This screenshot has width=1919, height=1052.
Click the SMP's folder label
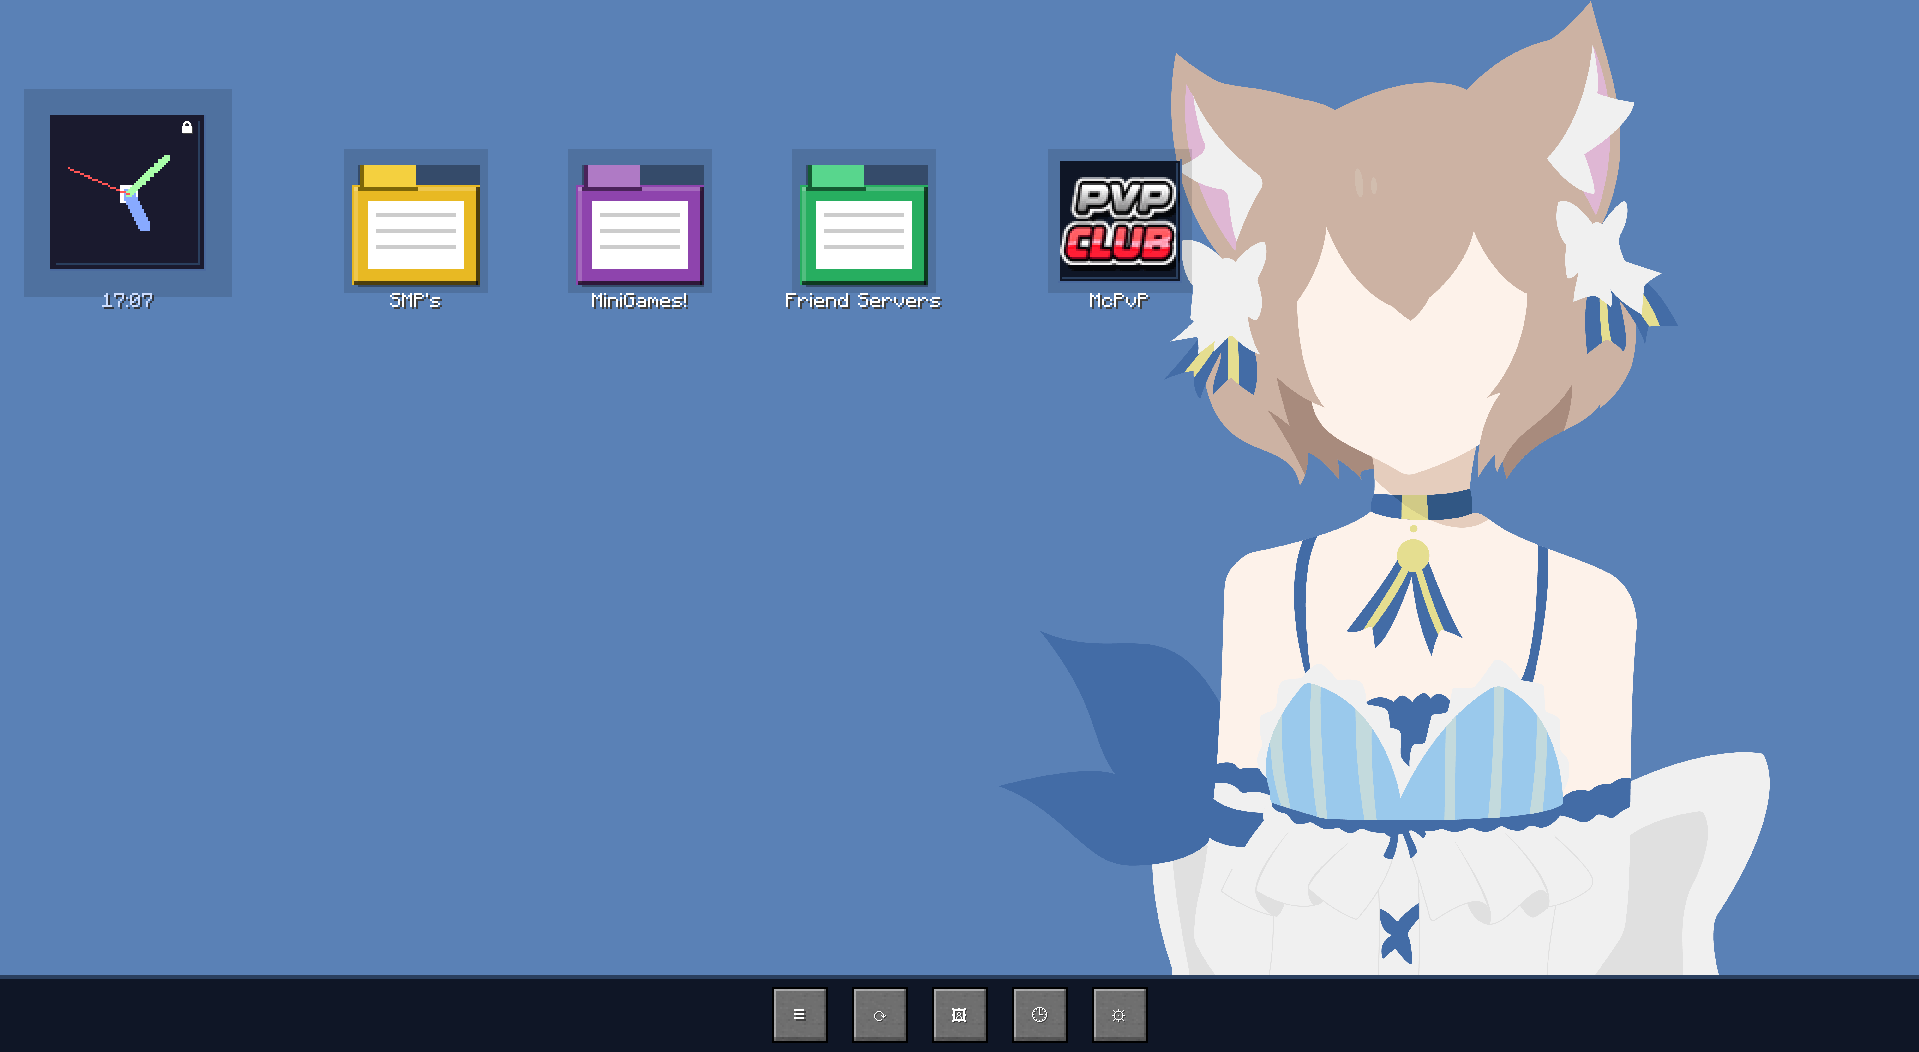coord(415,301)
